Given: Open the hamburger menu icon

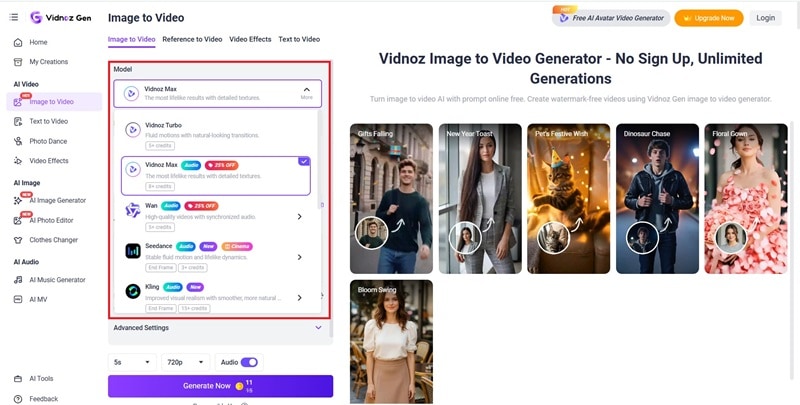Looking at the screenshot, I should coord(14,17).
